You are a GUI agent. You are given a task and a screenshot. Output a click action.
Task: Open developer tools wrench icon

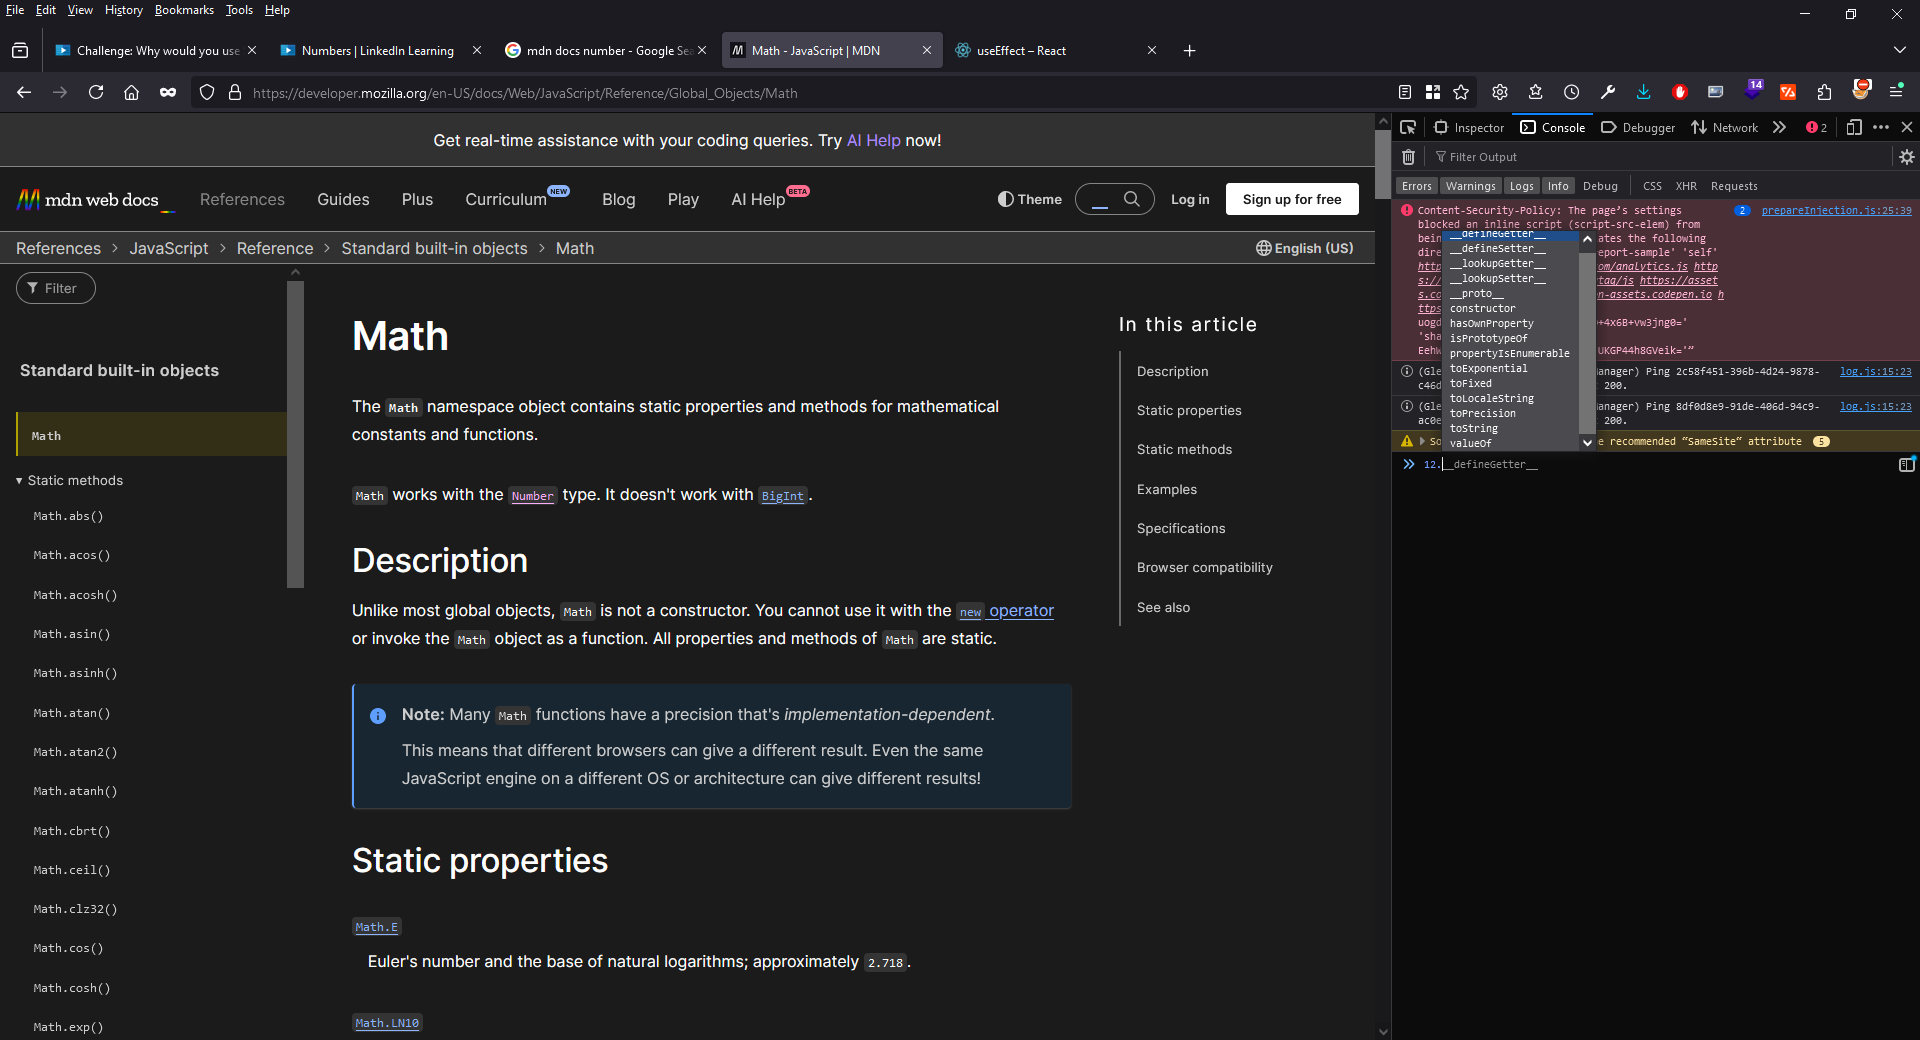pos(1608,92)
